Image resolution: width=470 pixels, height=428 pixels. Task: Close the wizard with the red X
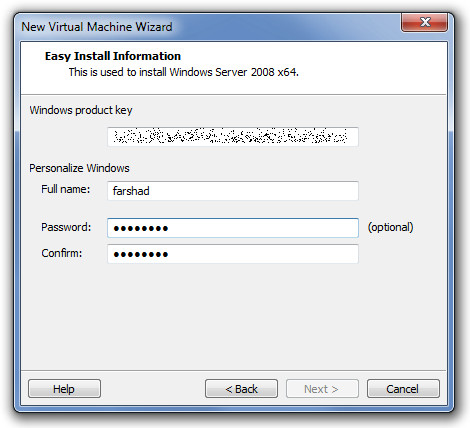[x=424, y=23]
